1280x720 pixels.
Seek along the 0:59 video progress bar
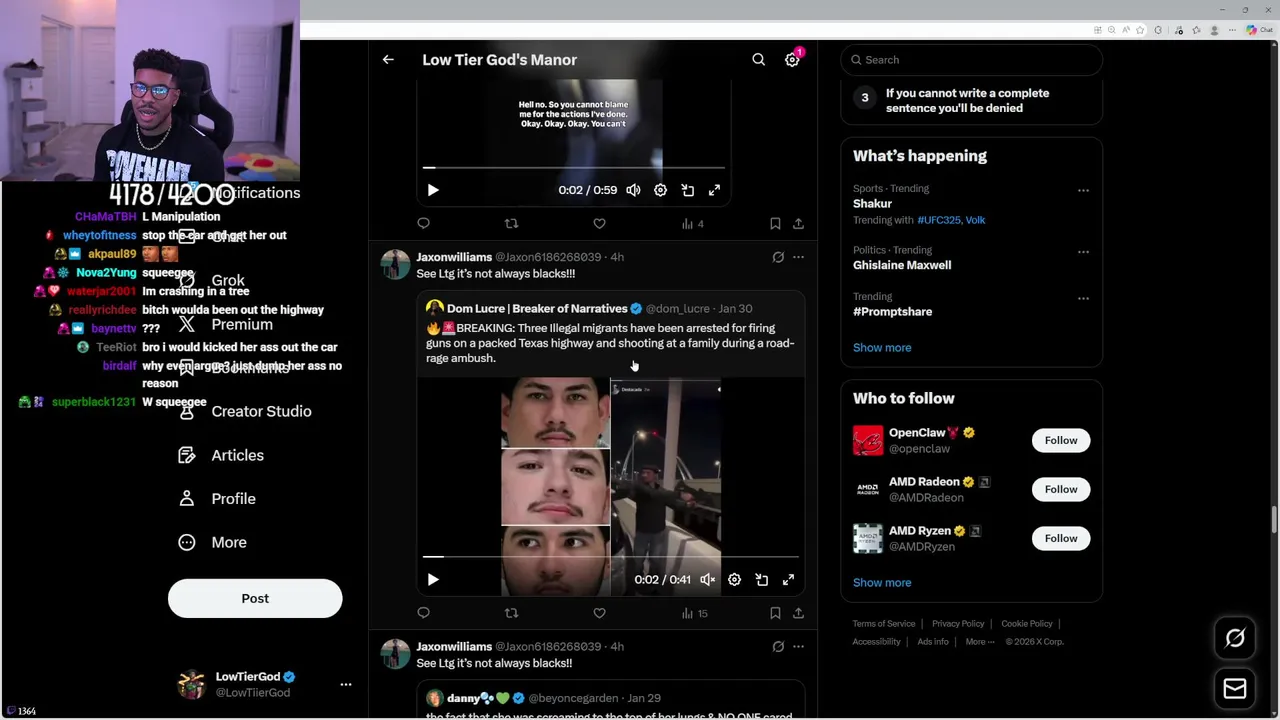click(x=574, y=168)
